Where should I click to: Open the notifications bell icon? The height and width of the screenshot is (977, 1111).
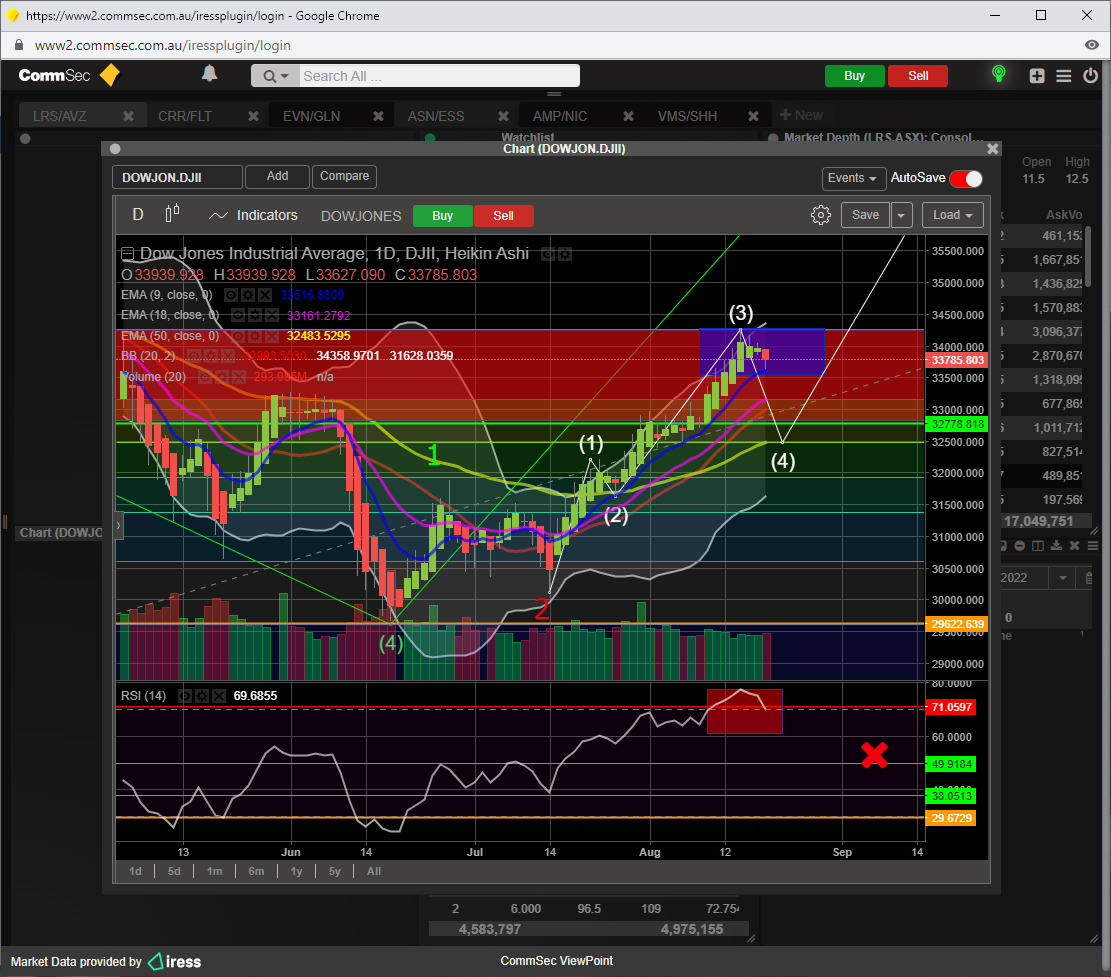pyautogui.click(x=209, y=74)
